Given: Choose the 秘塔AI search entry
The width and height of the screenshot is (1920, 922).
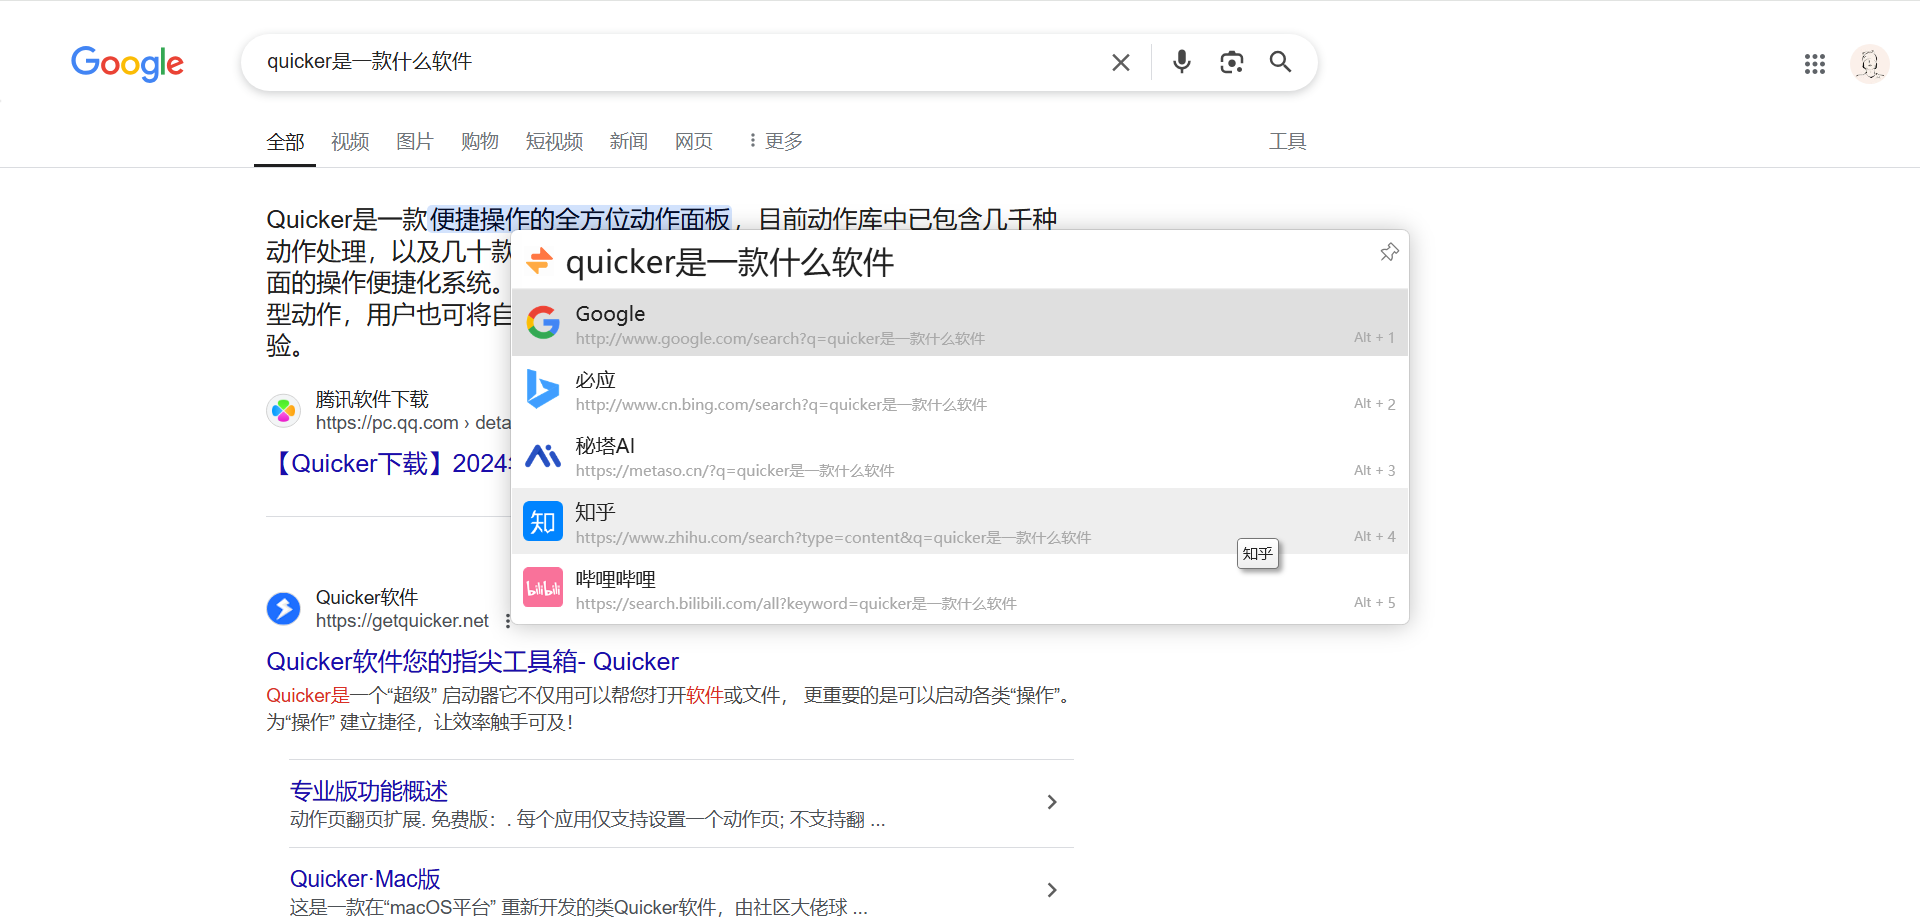Looking at the screenshot, I should click(x=960, y=455).
